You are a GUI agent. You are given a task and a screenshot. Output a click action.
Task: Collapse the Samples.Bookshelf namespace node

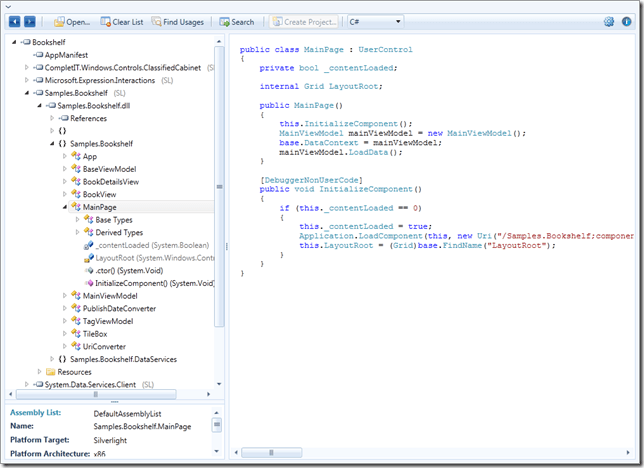coord(52,144)
